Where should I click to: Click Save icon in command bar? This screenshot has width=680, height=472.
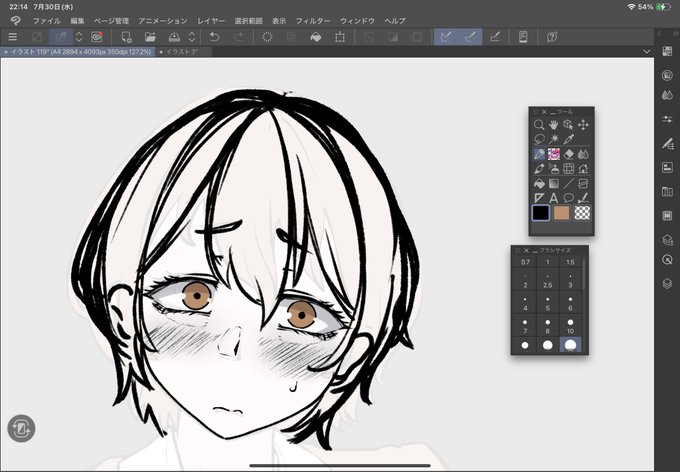click(x=174, y=37)
